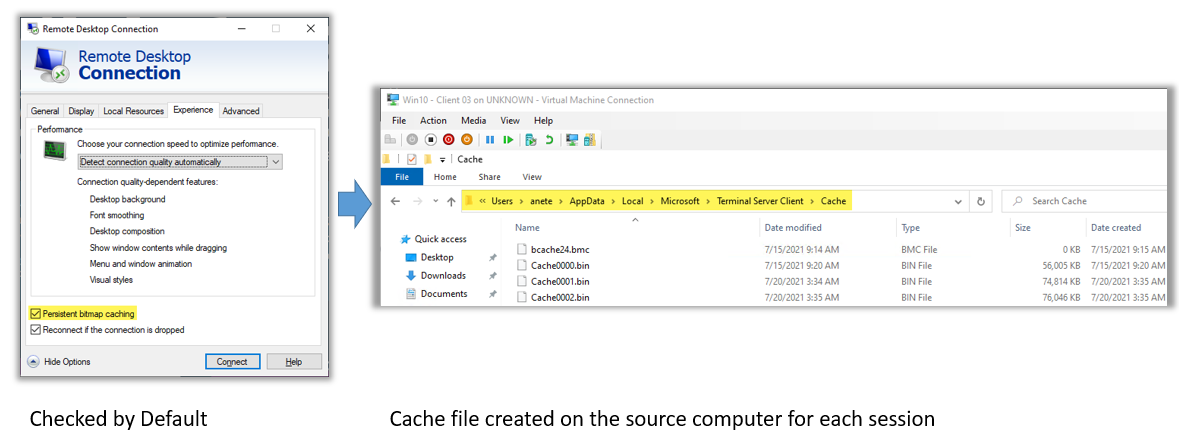
Task: Click Users in the address path
Action: (502, 202)
